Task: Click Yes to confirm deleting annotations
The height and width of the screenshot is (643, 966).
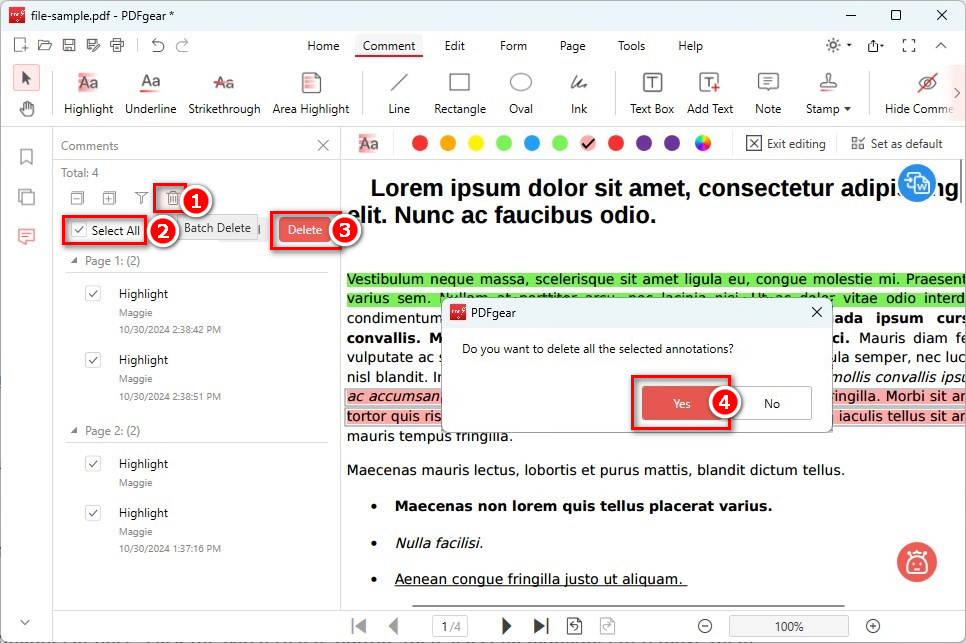Action: pos(682,403)
